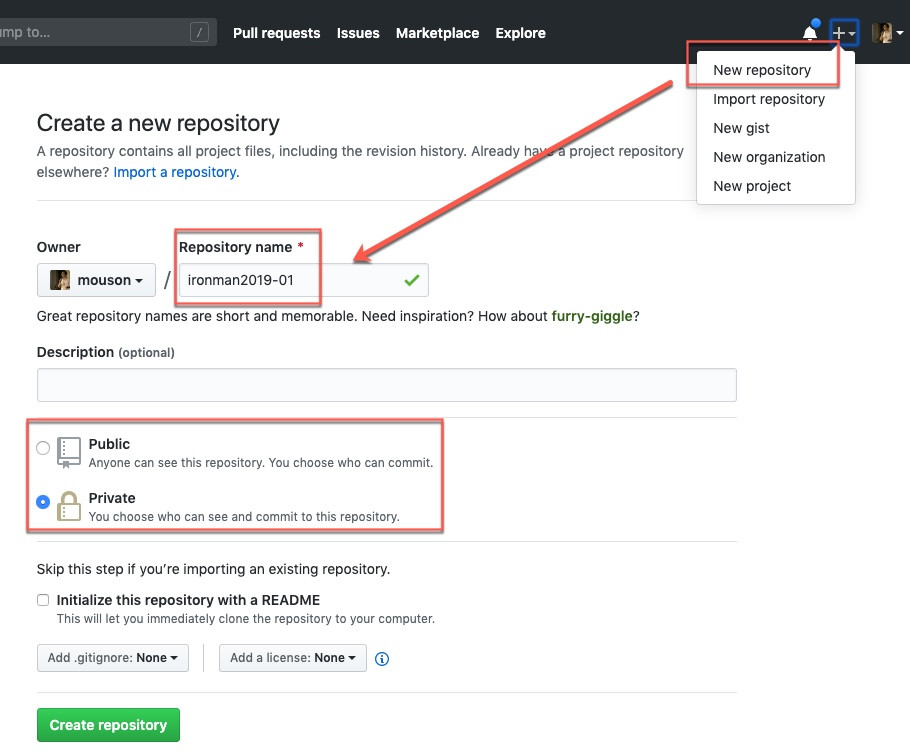910x755 pixels.
Task: Click the Create repository button
Action: pyautogui.click(x=109, y=725)
